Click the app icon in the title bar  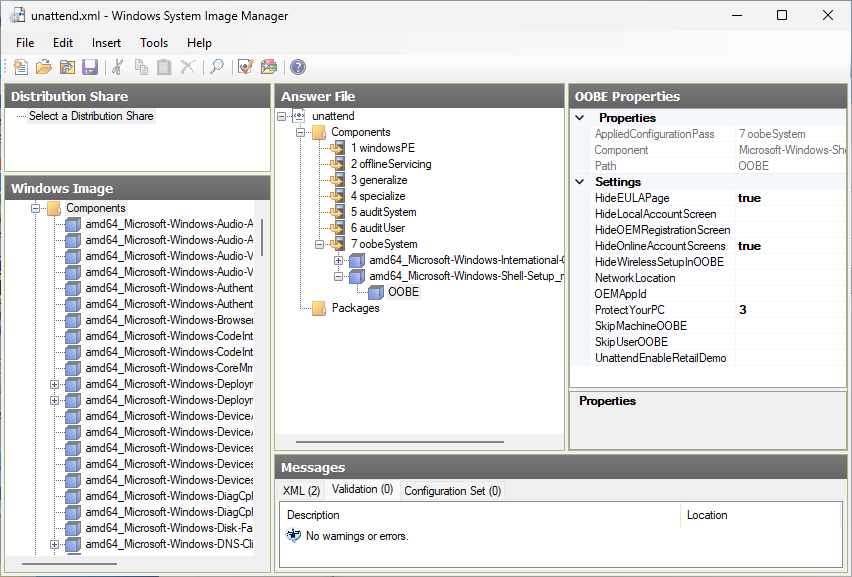17,15
